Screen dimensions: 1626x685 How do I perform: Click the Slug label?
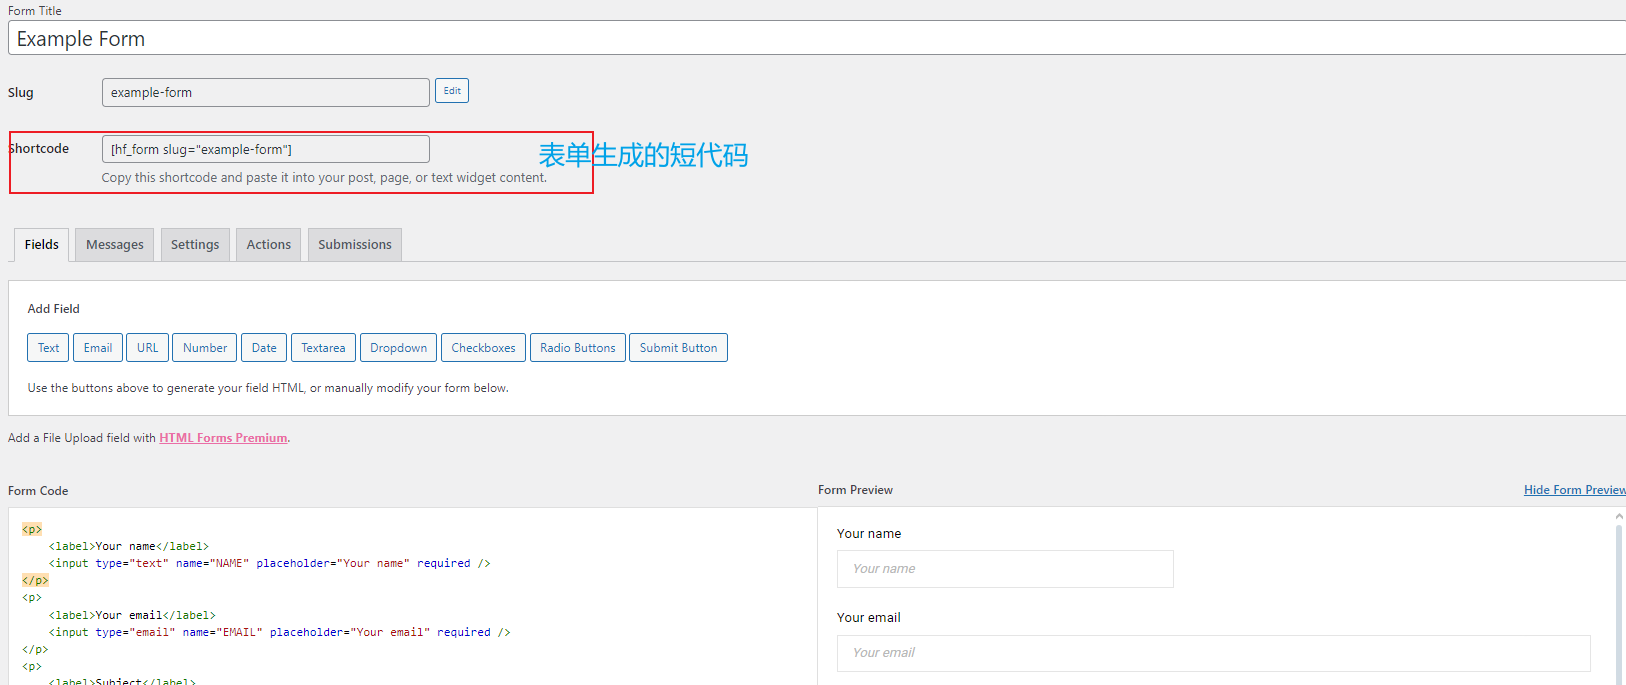click(x=21, y=93)
